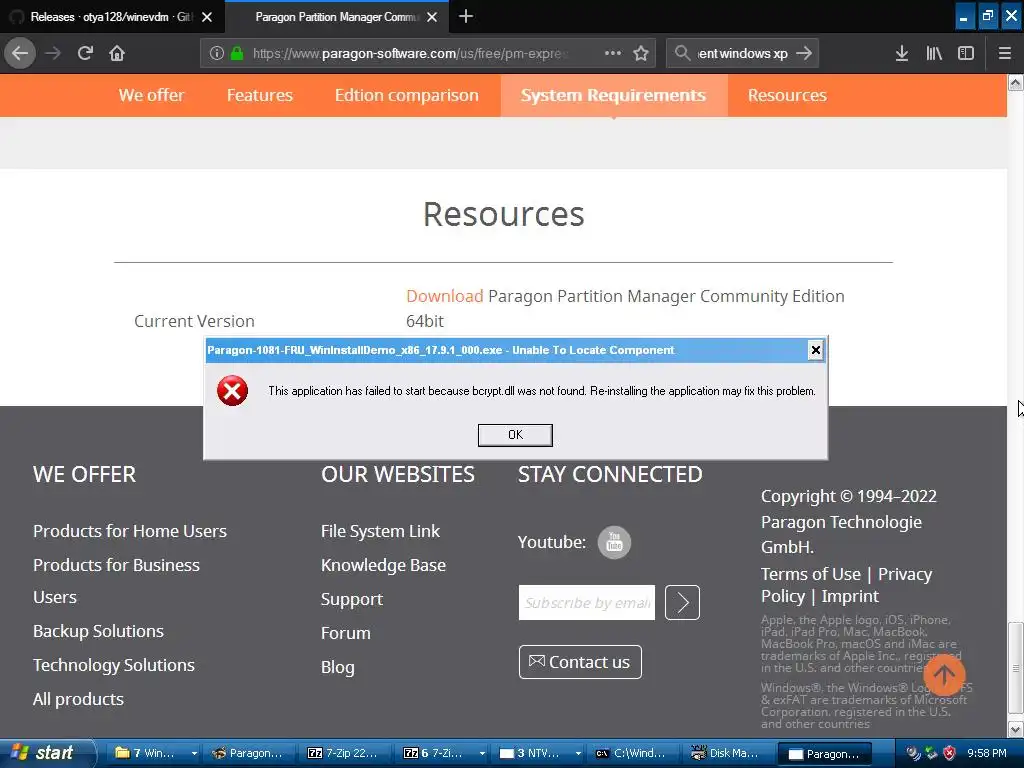Switch to '7-Zip 22...' taskbar item
This screenshot has width=1024, height=768.
pos(344,753)
